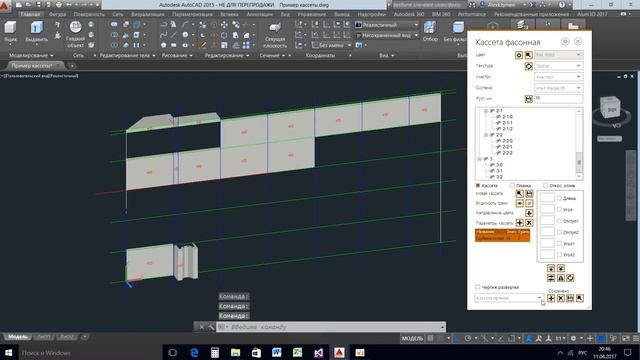This screenshot has width=640, height=360.
Task: Remove saved item with X under Сохранено
Action: pyautogui.click(x=561, y=298)
